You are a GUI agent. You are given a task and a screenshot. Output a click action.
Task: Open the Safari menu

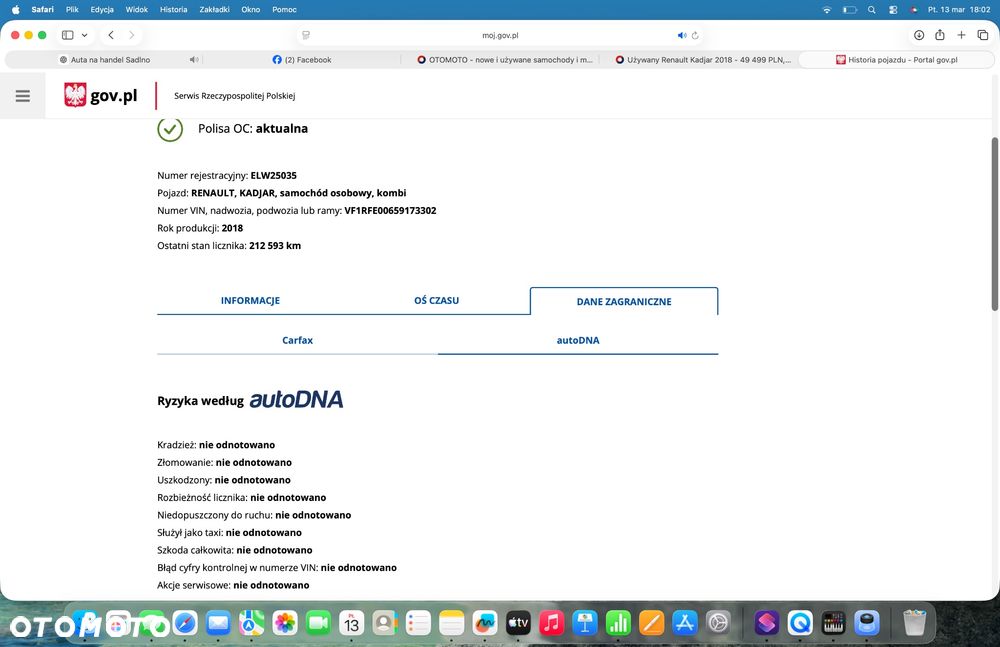pos(43,10)
